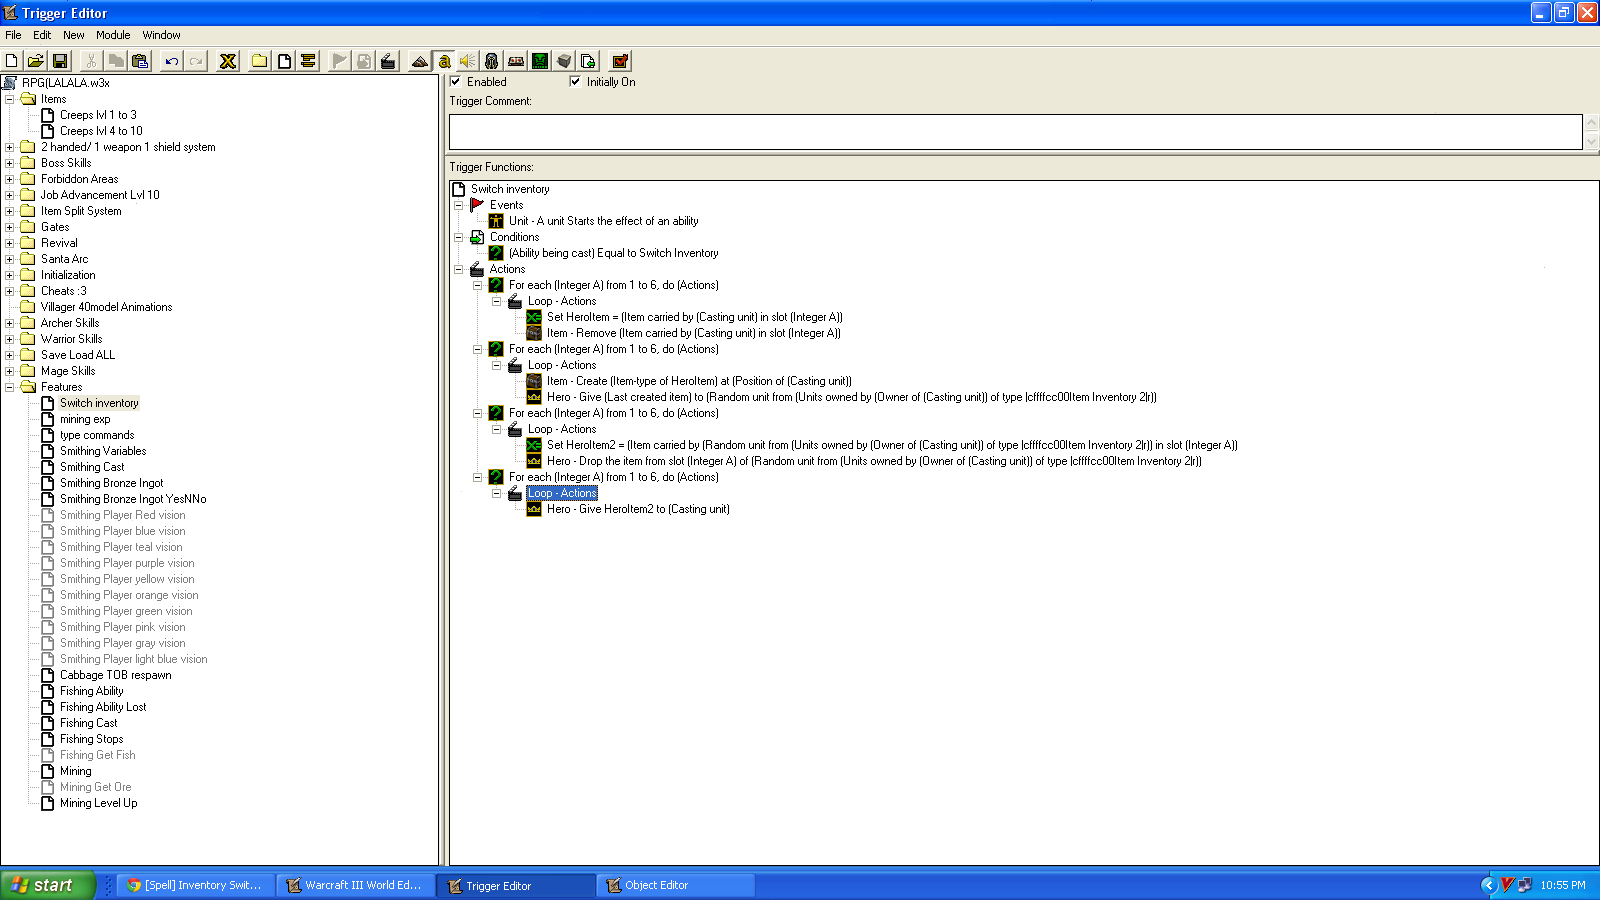The height and width of the screenshot is (900, 1600).
Task: Open the Terrain Editor mountain icon
Action: tap(420, 61)
